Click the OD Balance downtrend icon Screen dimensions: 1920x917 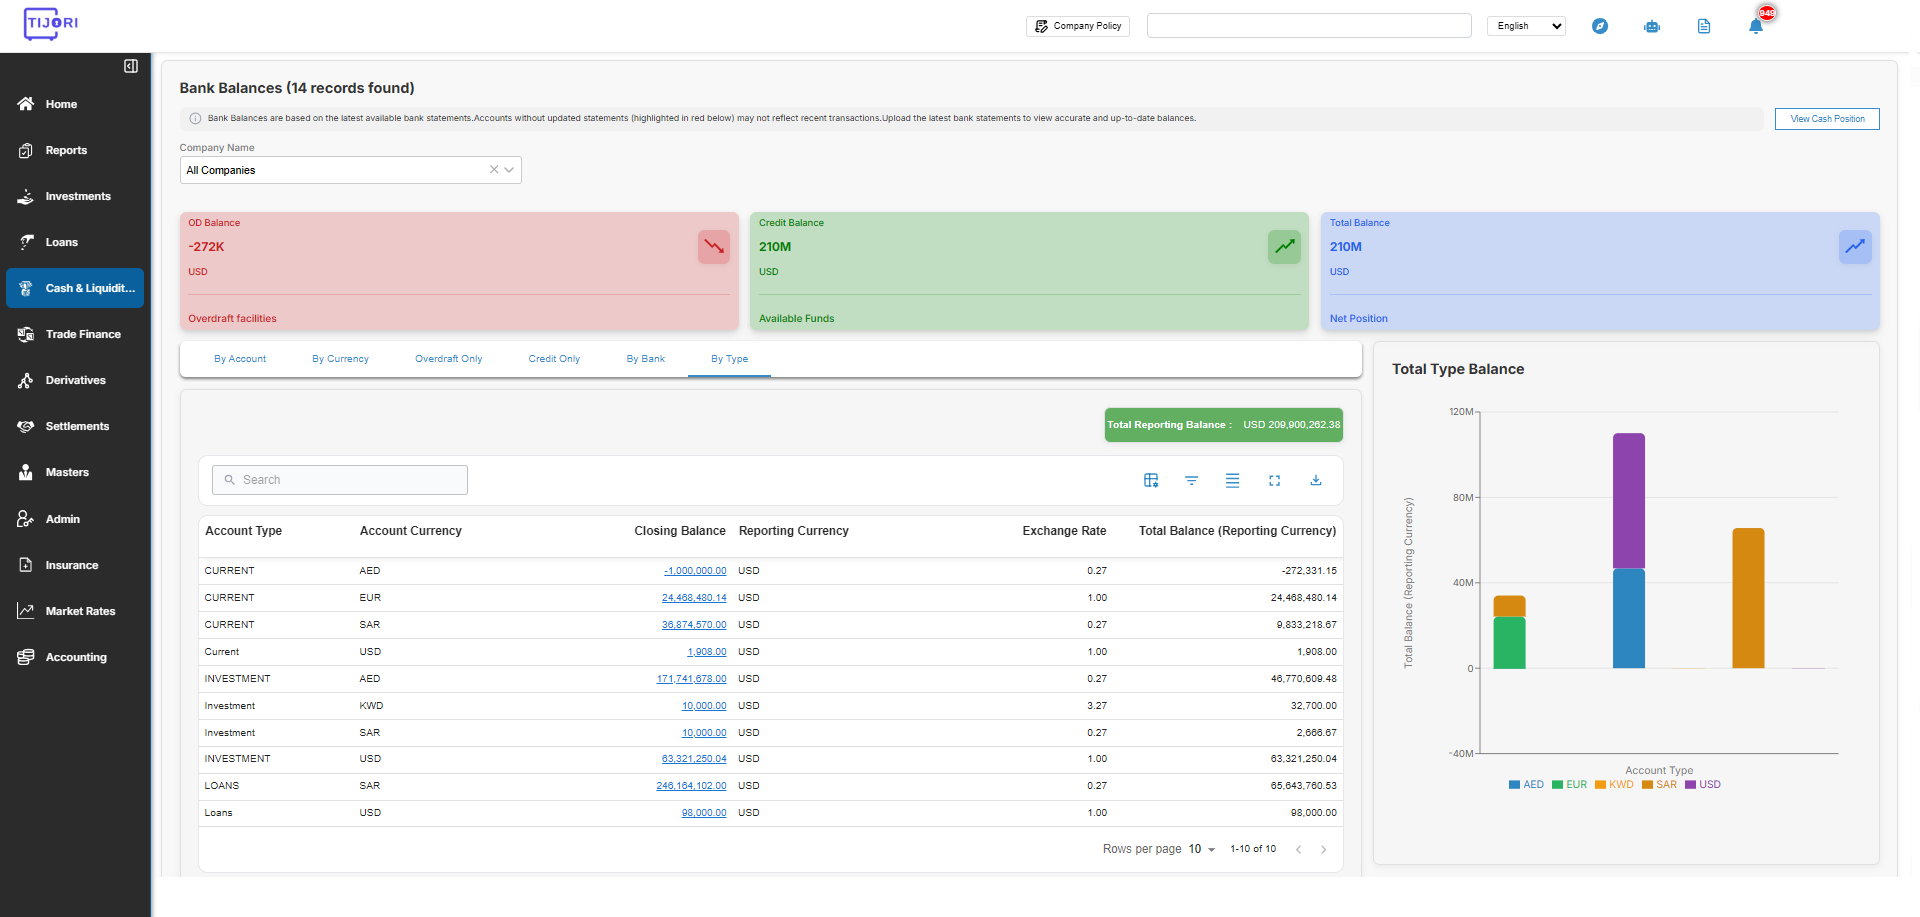click(x=714, y=246)
